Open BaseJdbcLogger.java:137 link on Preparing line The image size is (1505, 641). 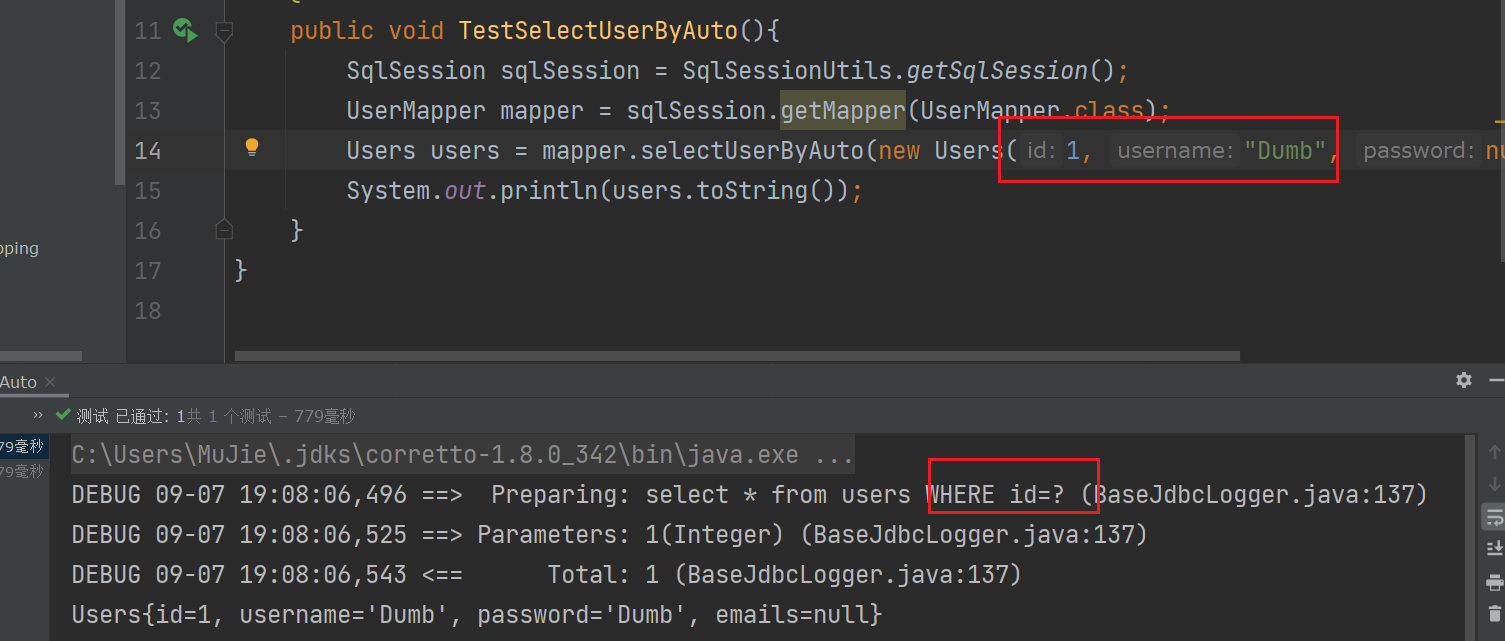(1260, 494)
